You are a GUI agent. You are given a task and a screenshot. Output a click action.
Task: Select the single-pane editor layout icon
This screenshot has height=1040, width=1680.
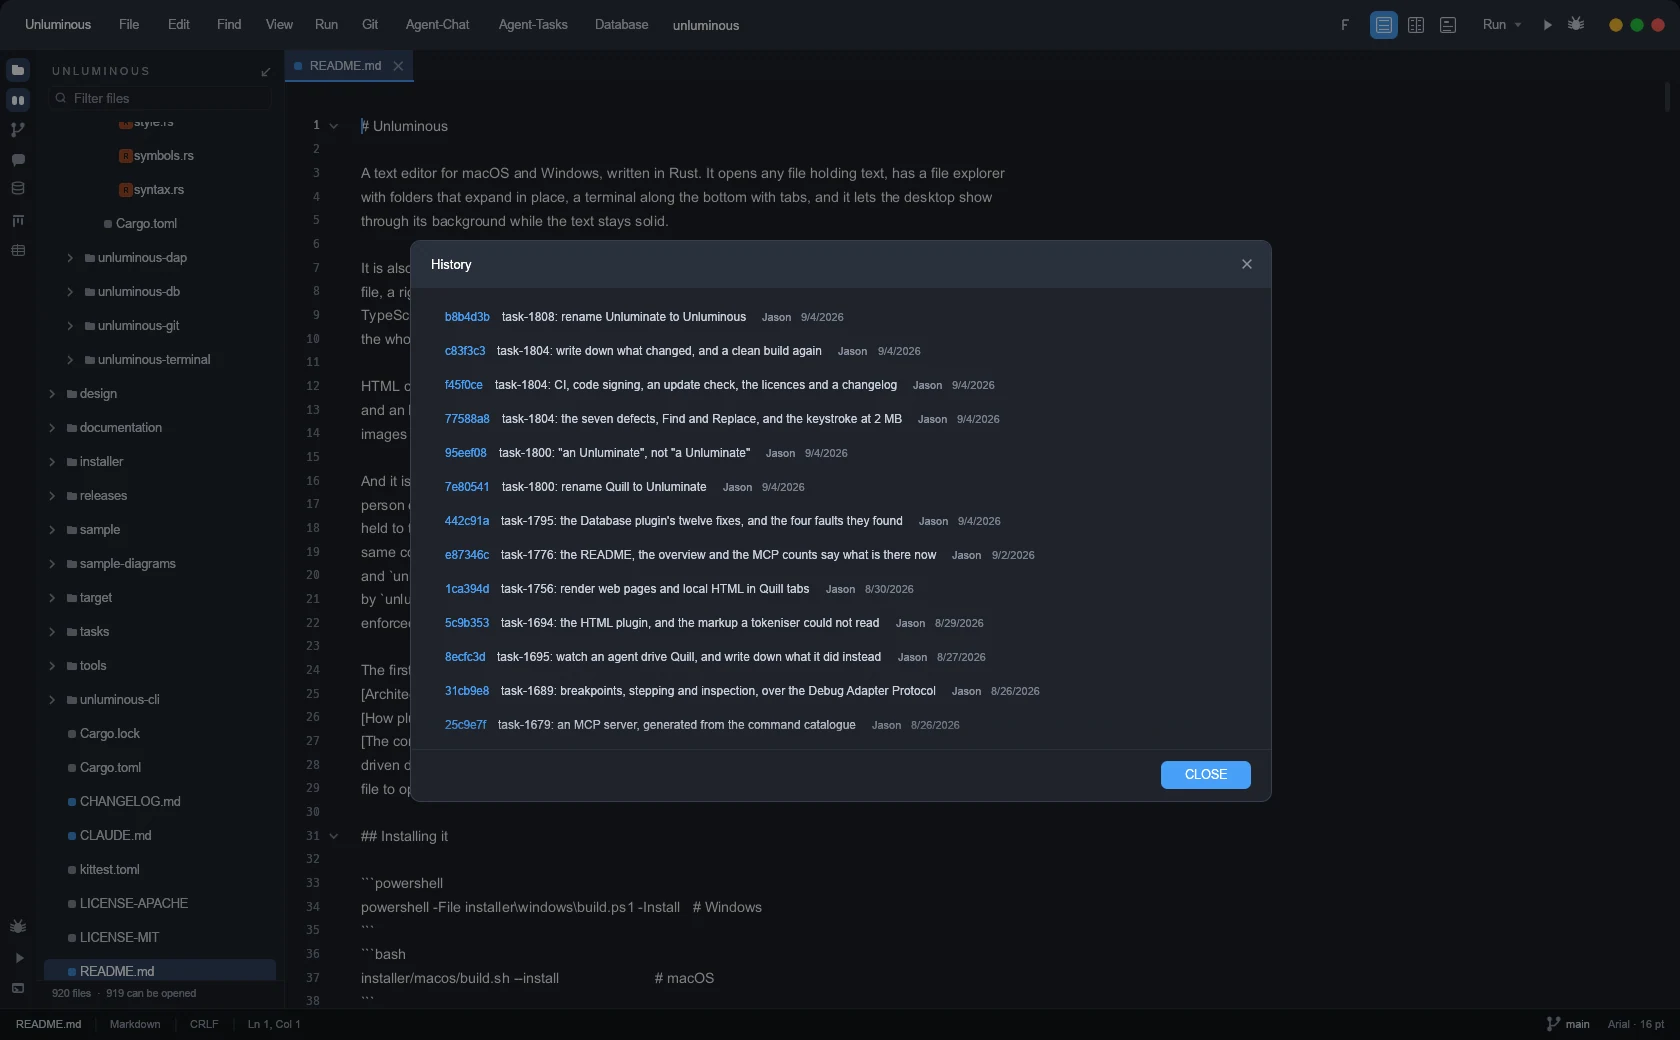1384,25
